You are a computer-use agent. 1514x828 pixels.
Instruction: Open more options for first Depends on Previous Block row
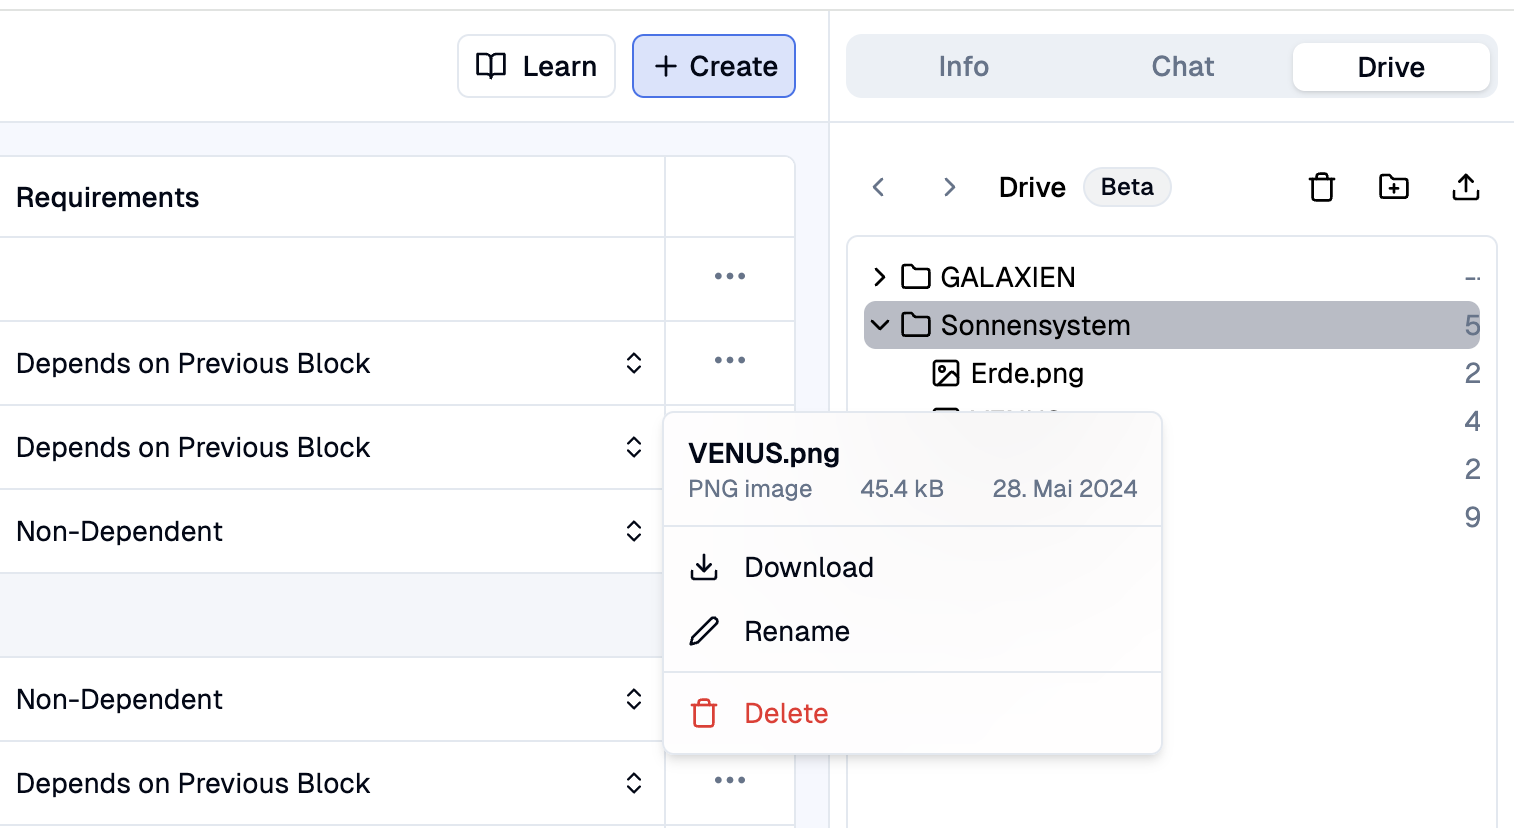pos(730,360)
